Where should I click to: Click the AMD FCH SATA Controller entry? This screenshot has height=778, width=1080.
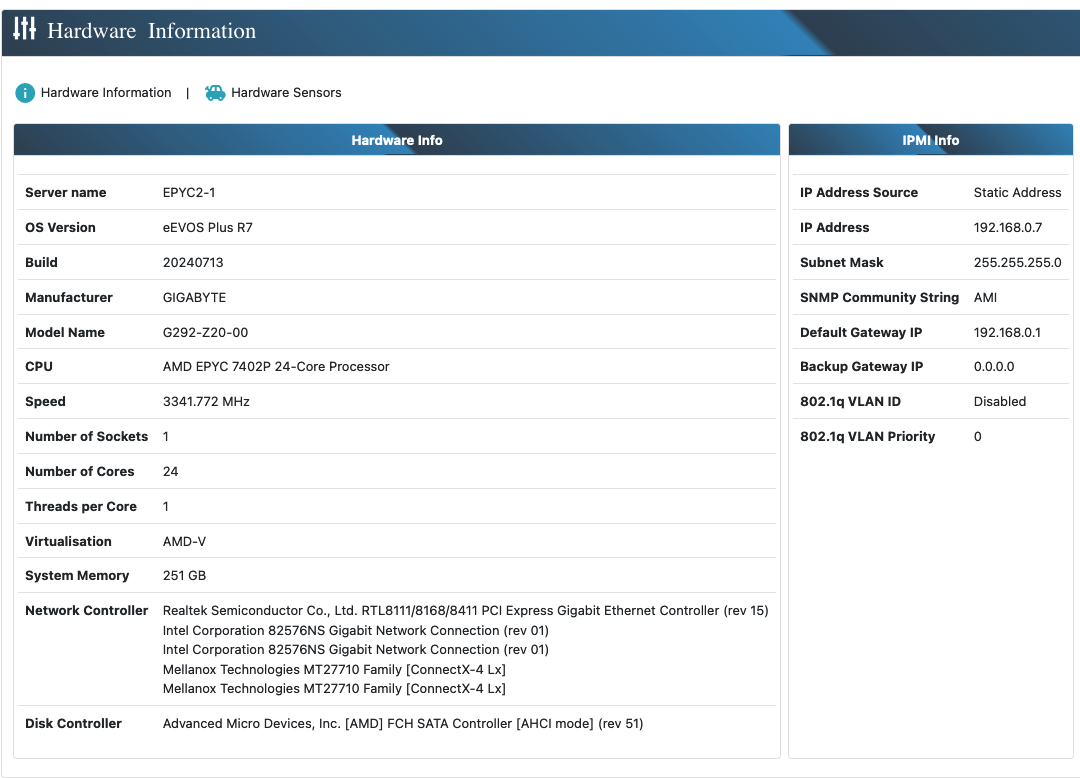[x=403, y=724]
